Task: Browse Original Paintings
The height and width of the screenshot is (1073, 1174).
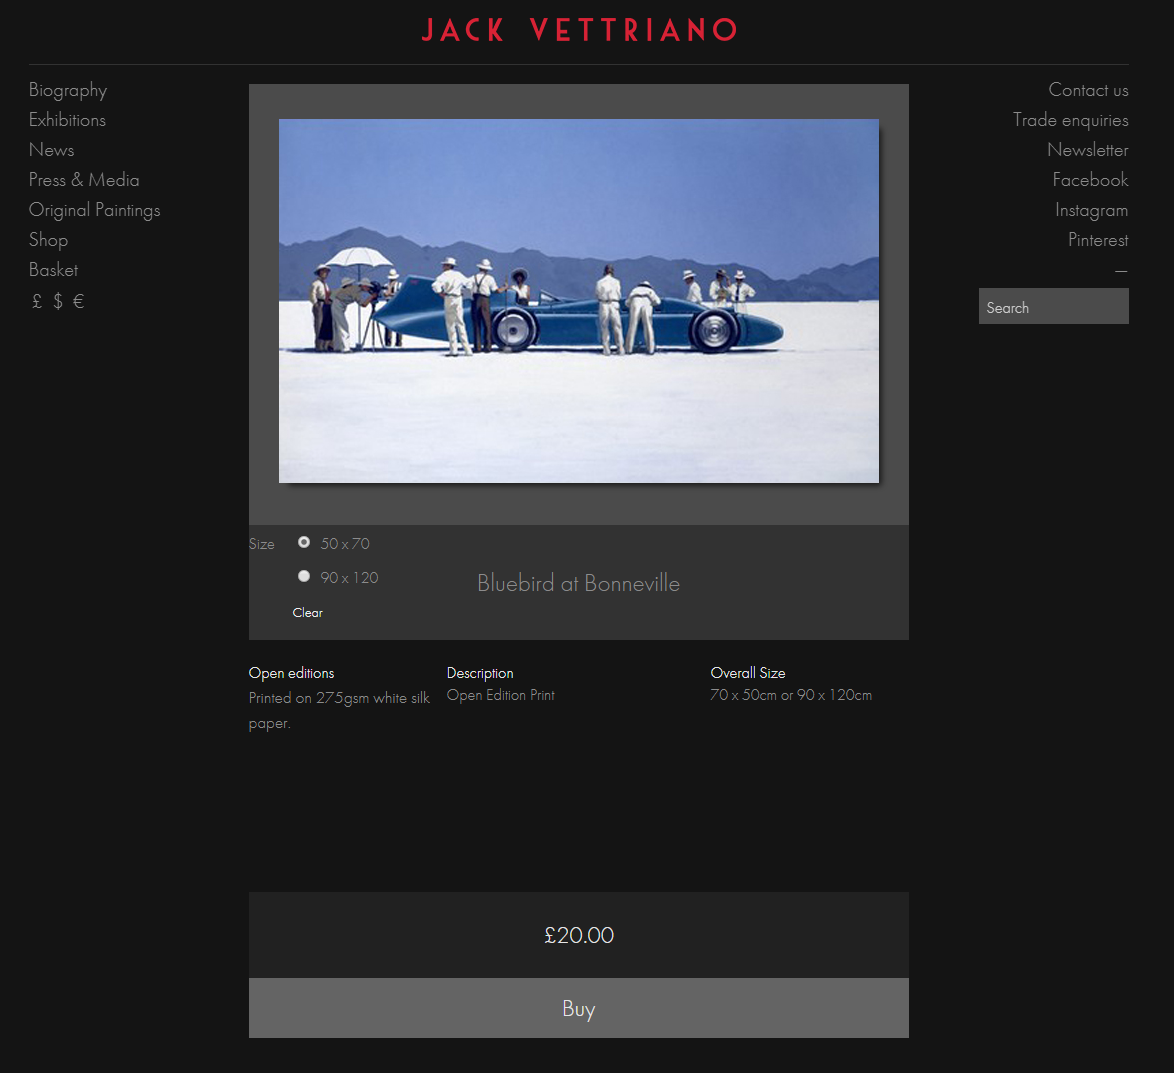Action: coord(94,210)
